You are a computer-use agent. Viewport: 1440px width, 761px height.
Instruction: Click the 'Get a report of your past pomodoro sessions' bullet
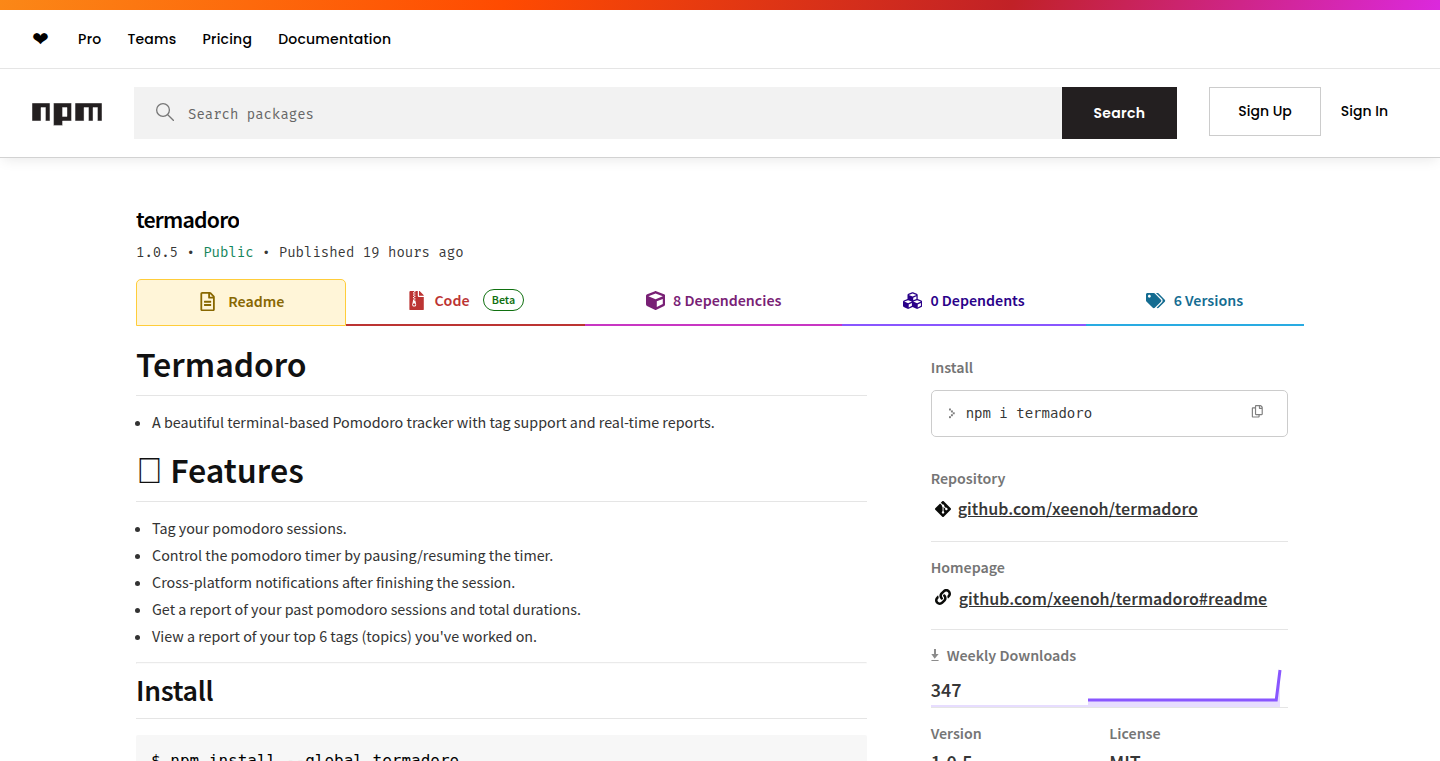pyautogui.click(x=366, y=609)
